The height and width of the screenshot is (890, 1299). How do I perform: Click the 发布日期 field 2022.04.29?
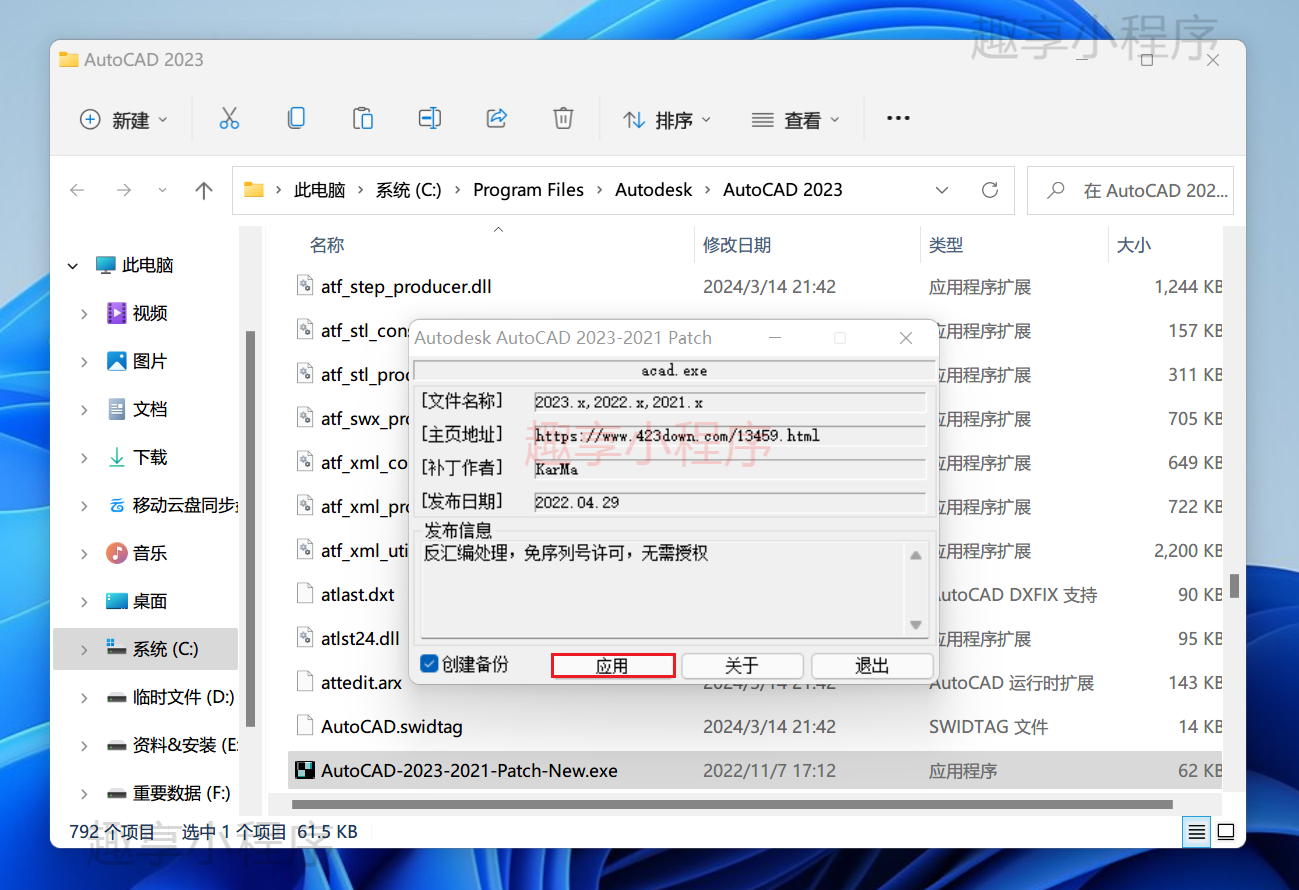(730, 502)
